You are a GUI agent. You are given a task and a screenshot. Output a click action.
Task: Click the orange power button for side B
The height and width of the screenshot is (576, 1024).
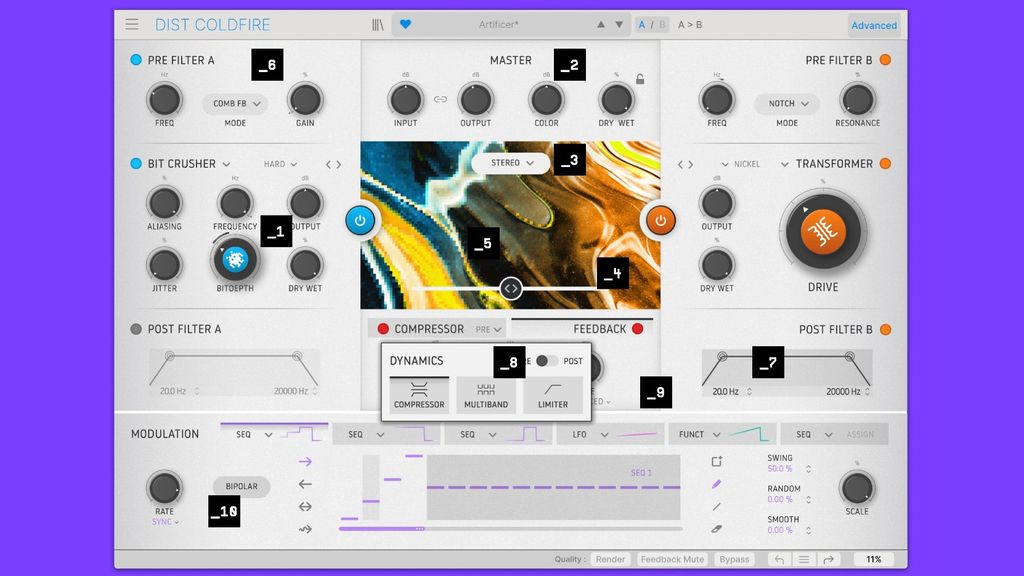point(660,221)
